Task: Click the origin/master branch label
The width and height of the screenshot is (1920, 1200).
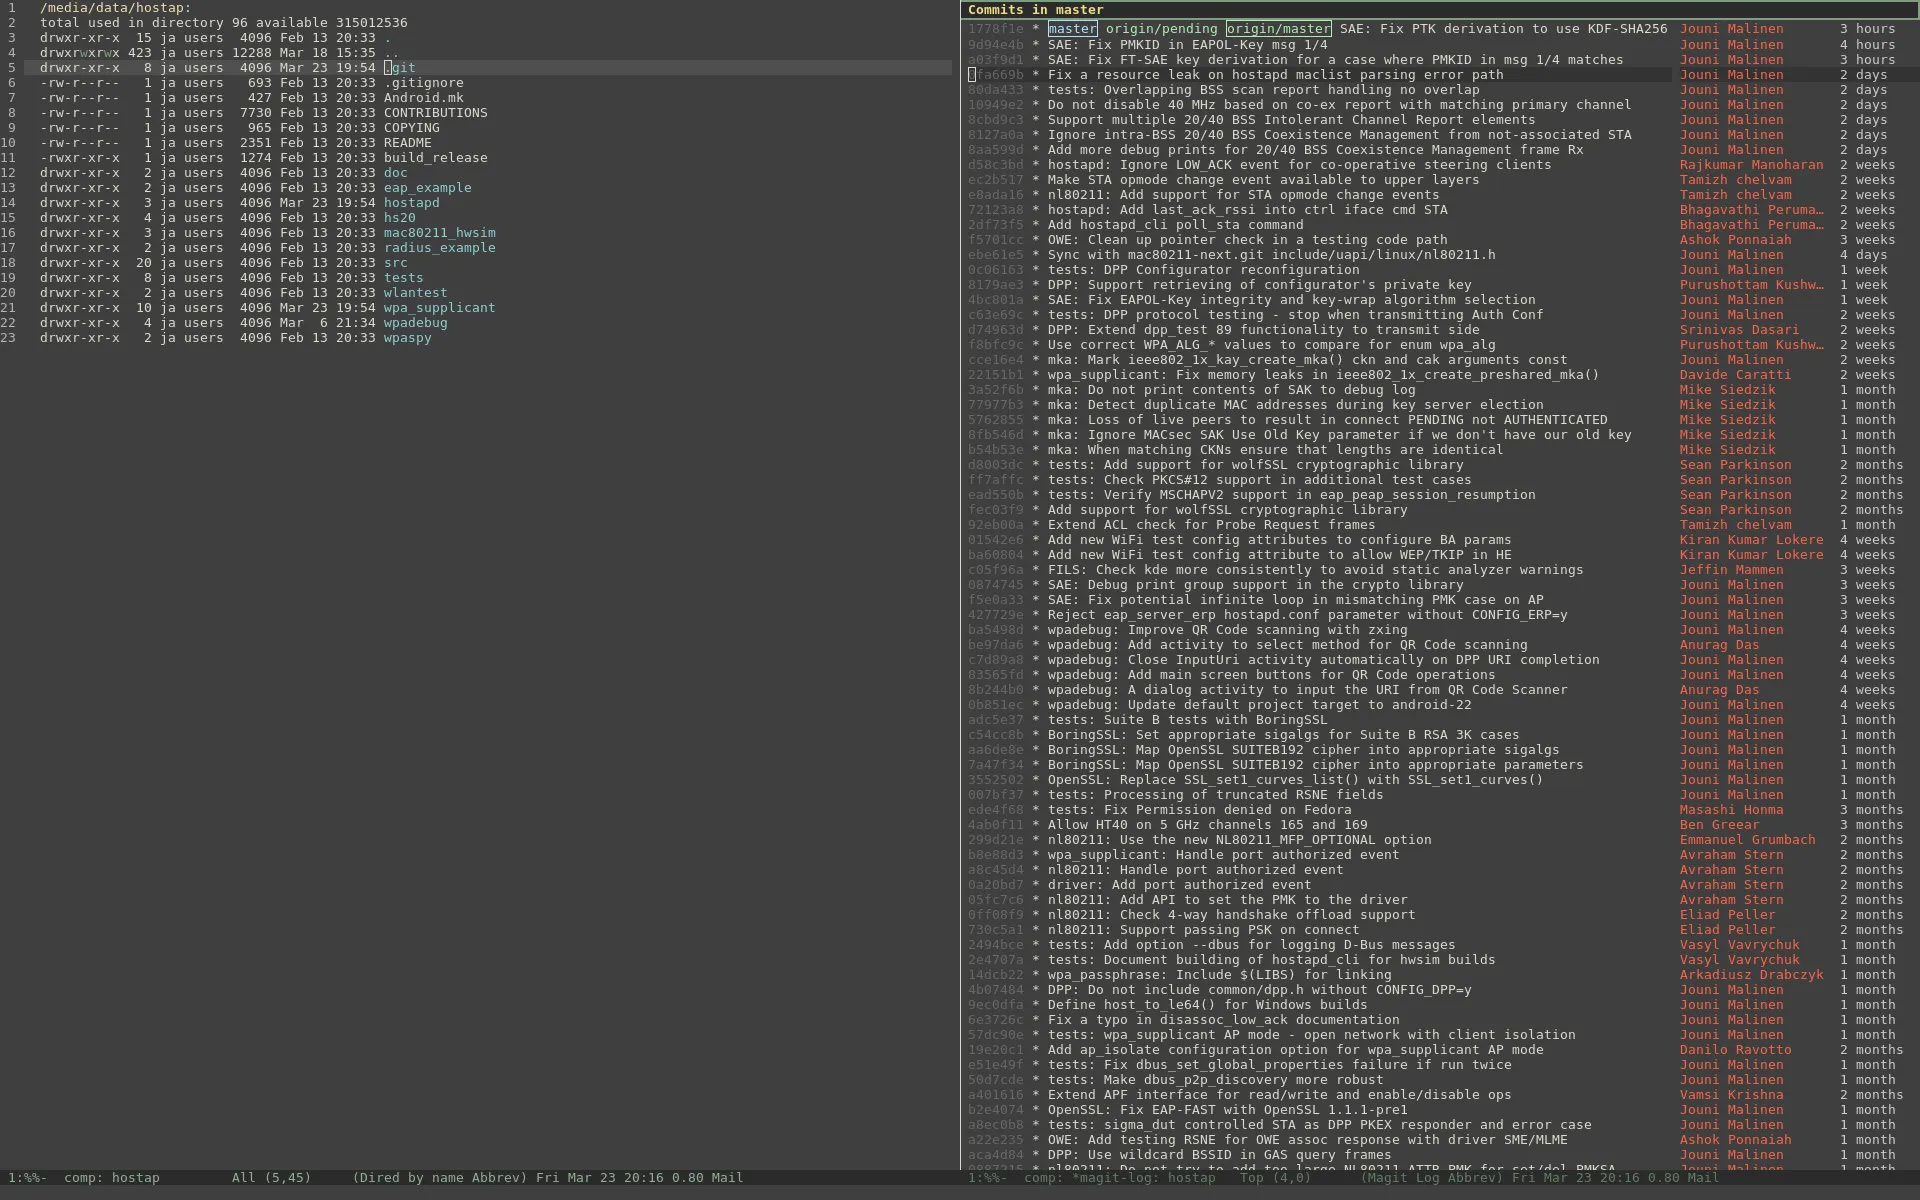Action: pyautogui.click(x=1278, y=29)
